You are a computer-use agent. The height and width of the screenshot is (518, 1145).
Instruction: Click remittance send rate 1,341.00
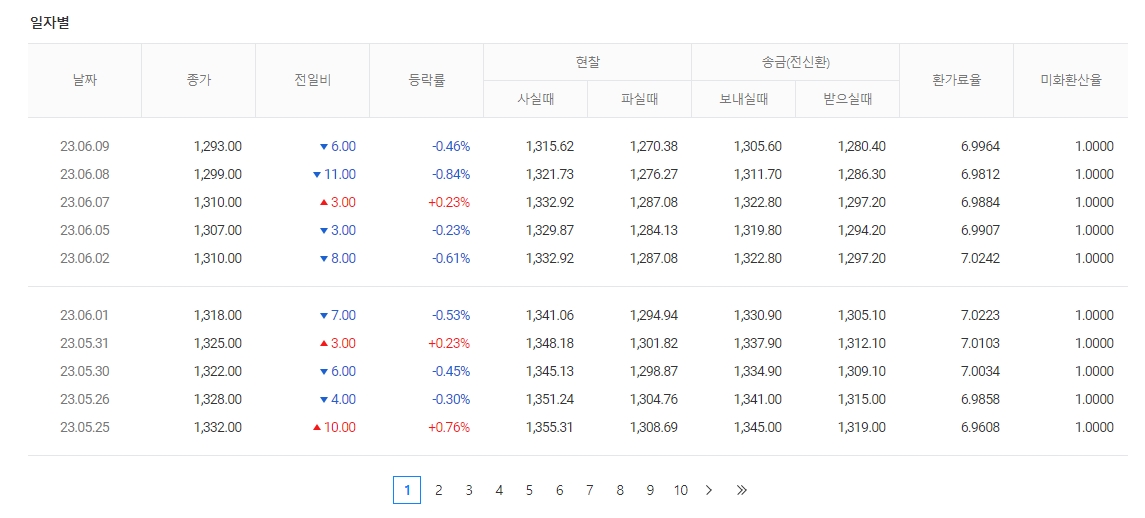[x=758, y=400]
